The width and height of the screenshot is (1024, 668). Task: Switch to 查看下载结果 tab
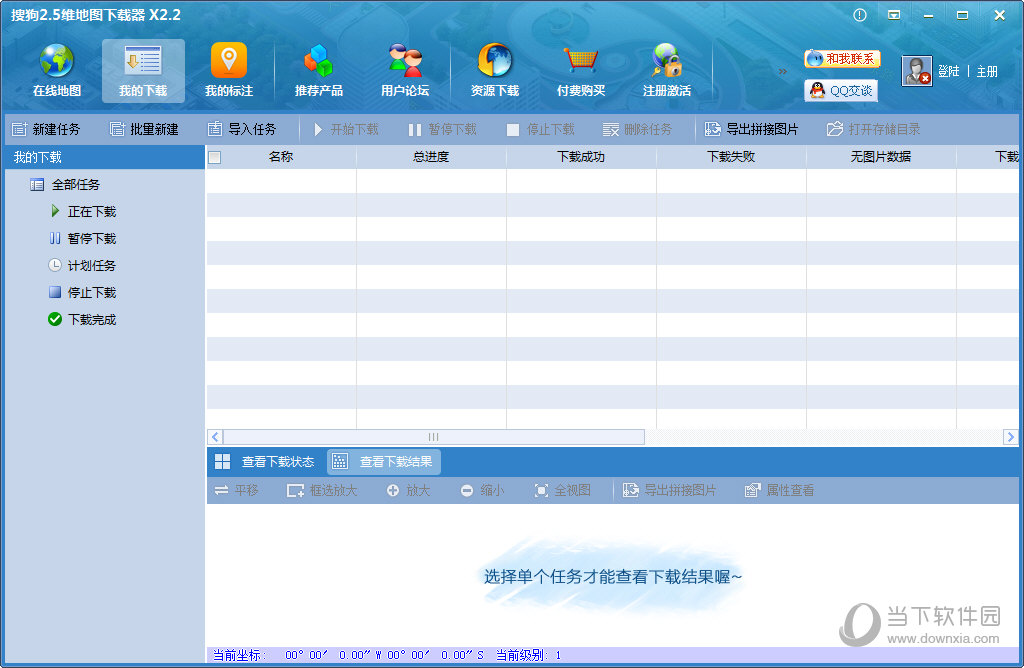point(383,462)
